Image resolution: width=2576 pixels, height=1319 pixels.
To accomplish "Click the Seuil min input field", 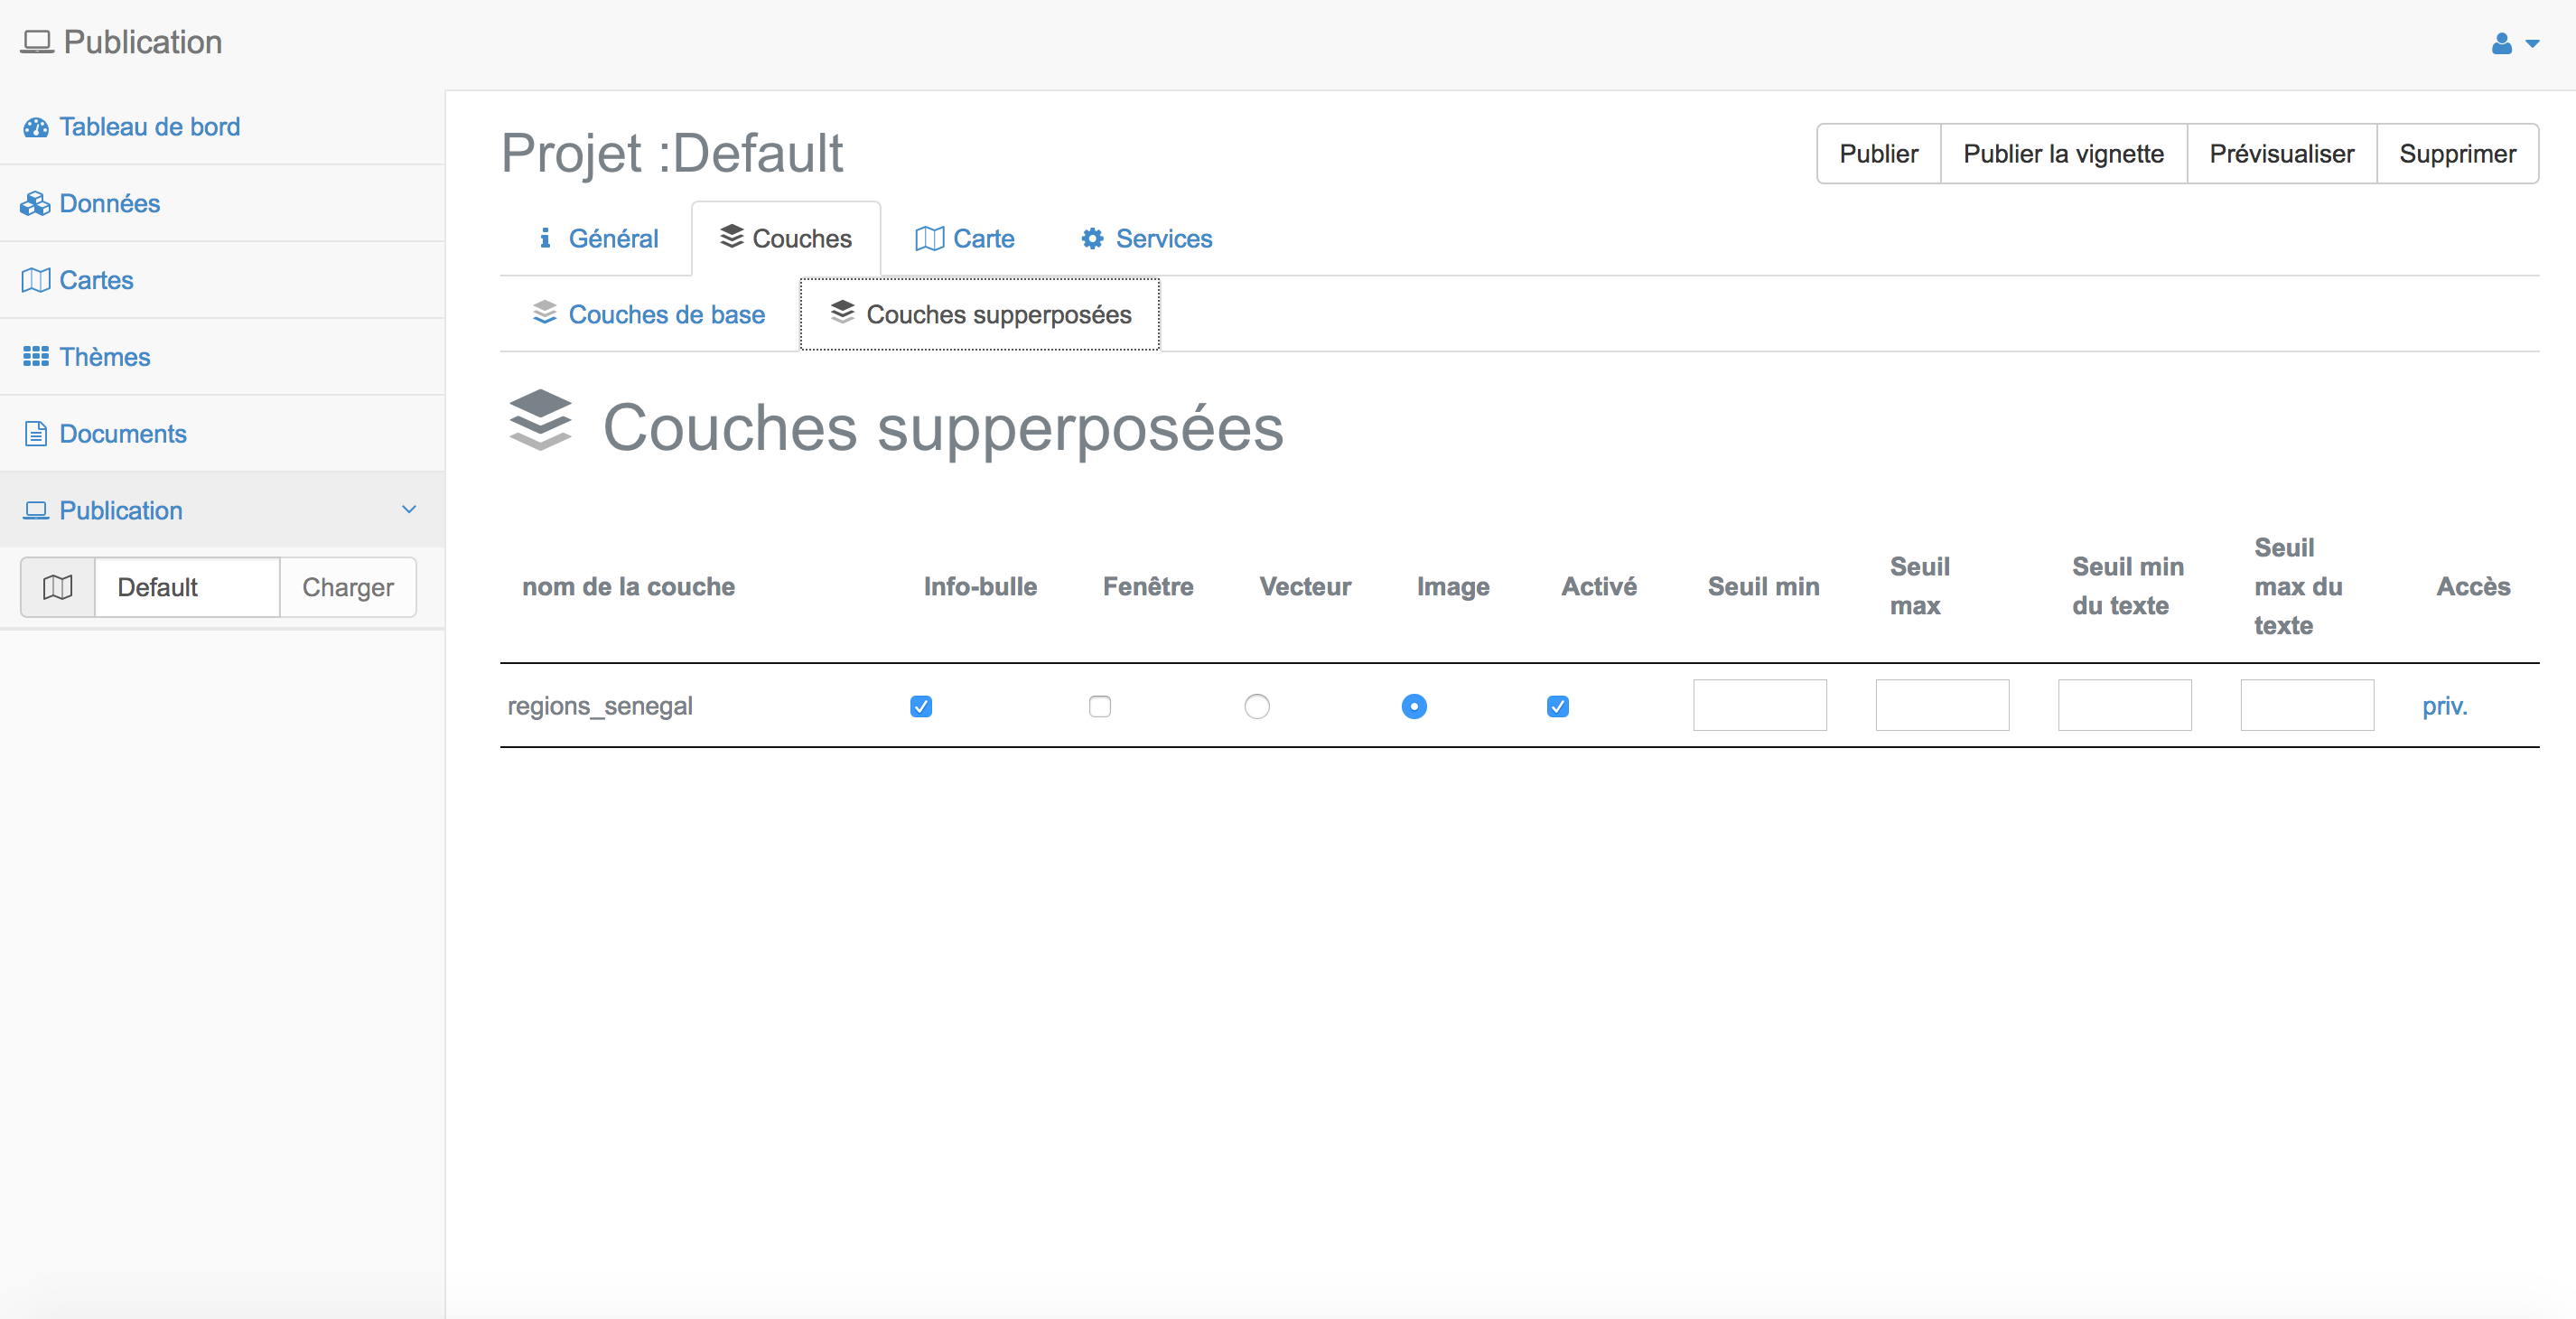I will point(1760,705).
